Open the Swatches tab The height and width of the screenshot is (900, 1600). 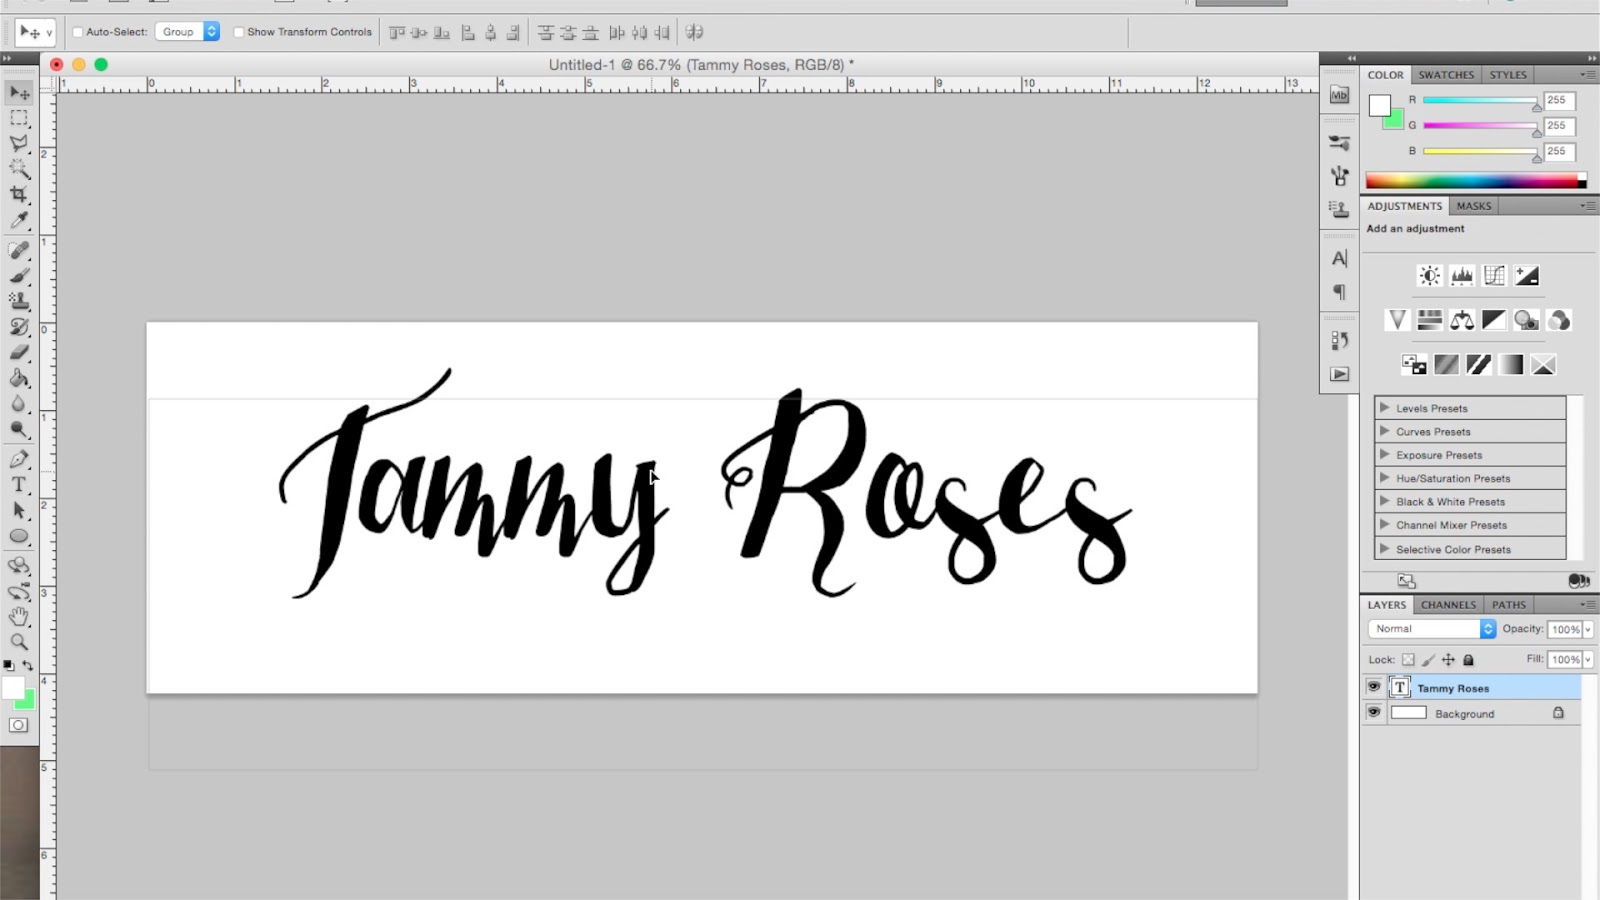[x=1446, y=75]
